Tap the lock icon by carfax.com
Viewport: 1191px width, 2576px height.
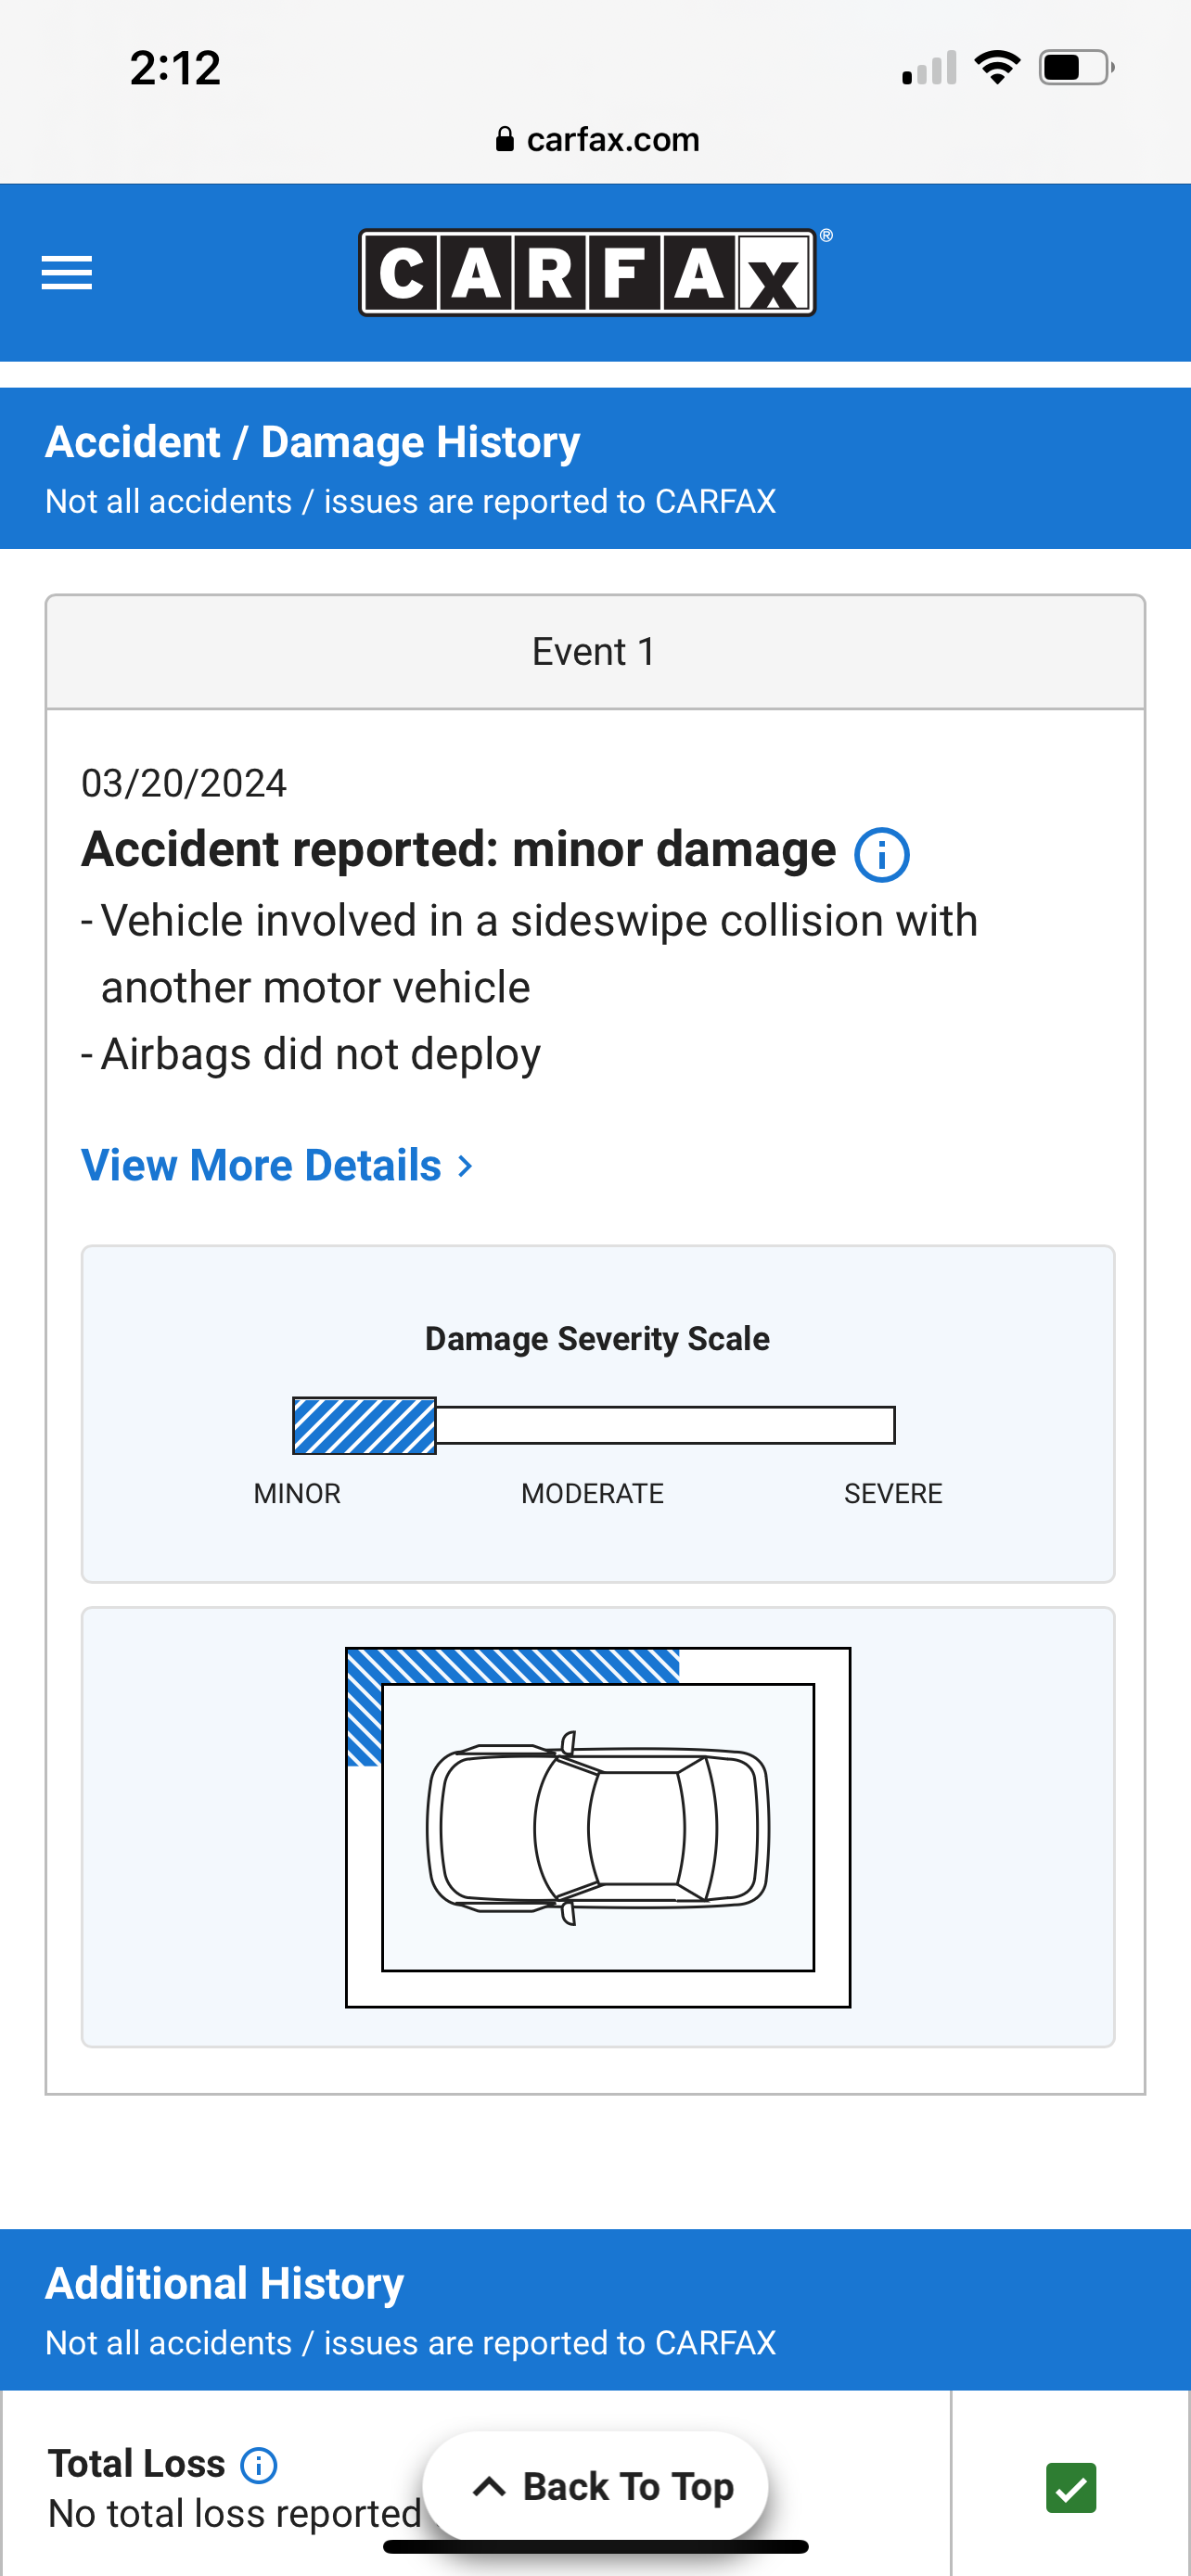pos(505,139)
